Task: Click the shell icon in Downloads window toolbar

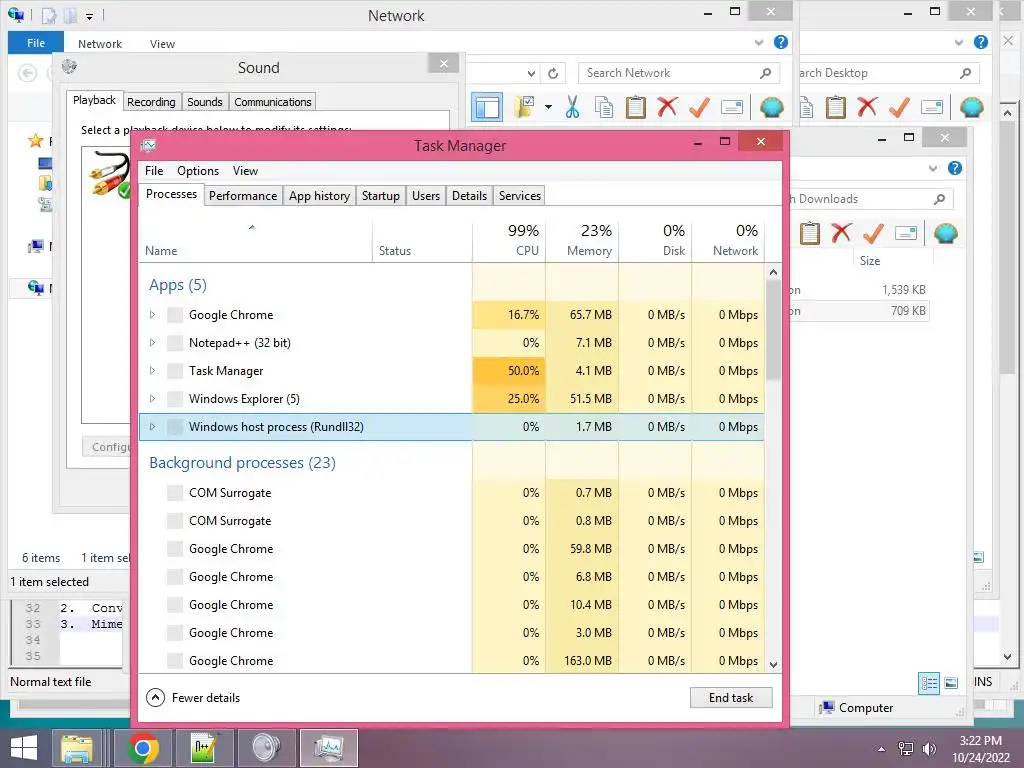Action: click(946, 233)
